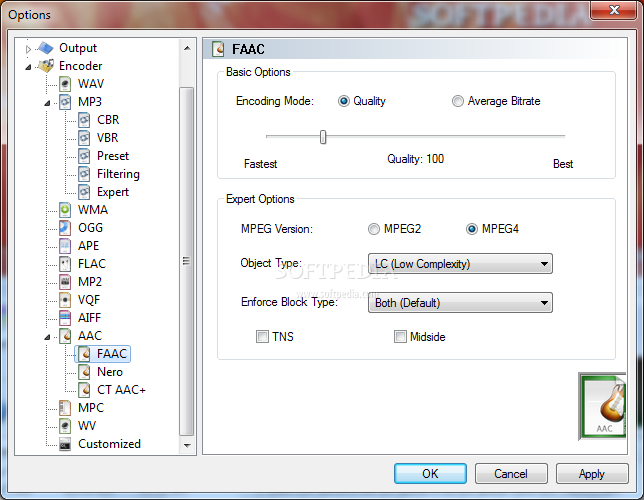The width and height of the screenshot is (644, 500).
Task: Click the CBR settings icon
Action: [84, 120]
